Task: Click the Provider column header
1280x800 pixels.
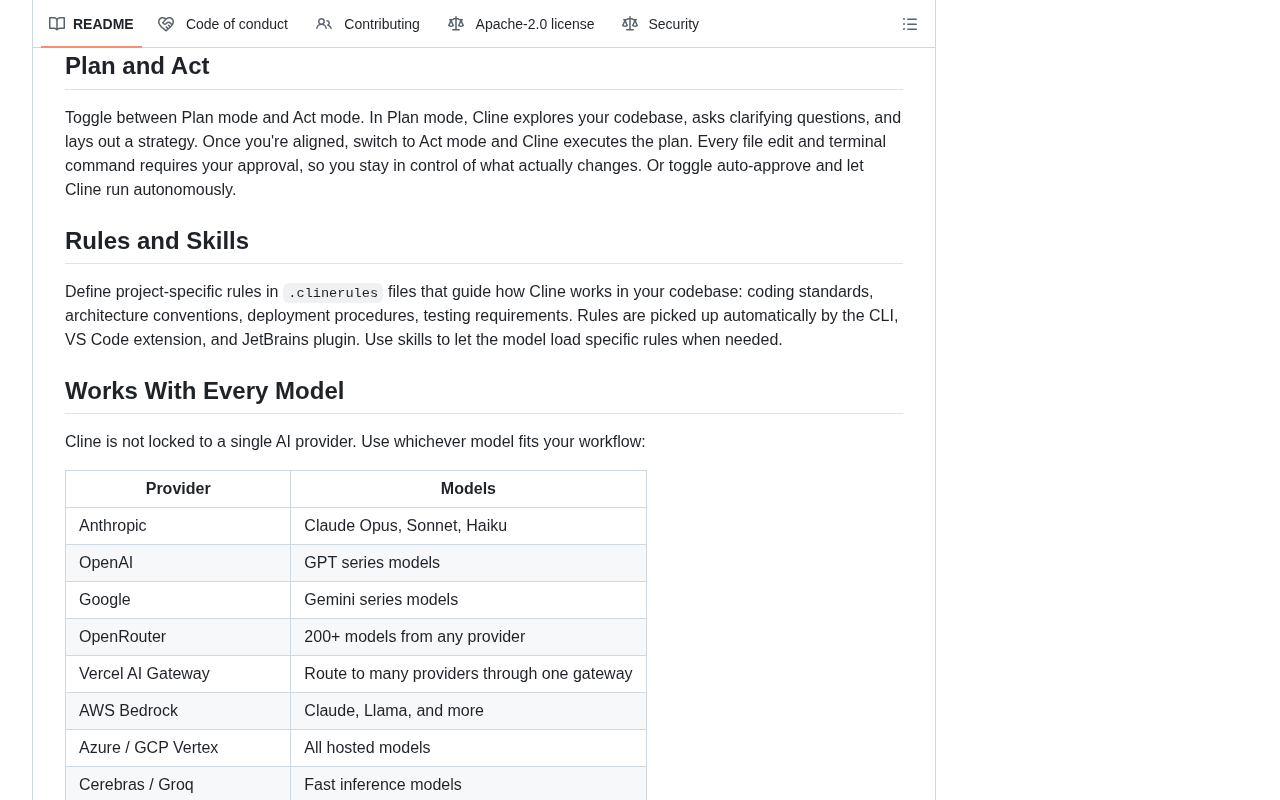Action: point(178,489)
